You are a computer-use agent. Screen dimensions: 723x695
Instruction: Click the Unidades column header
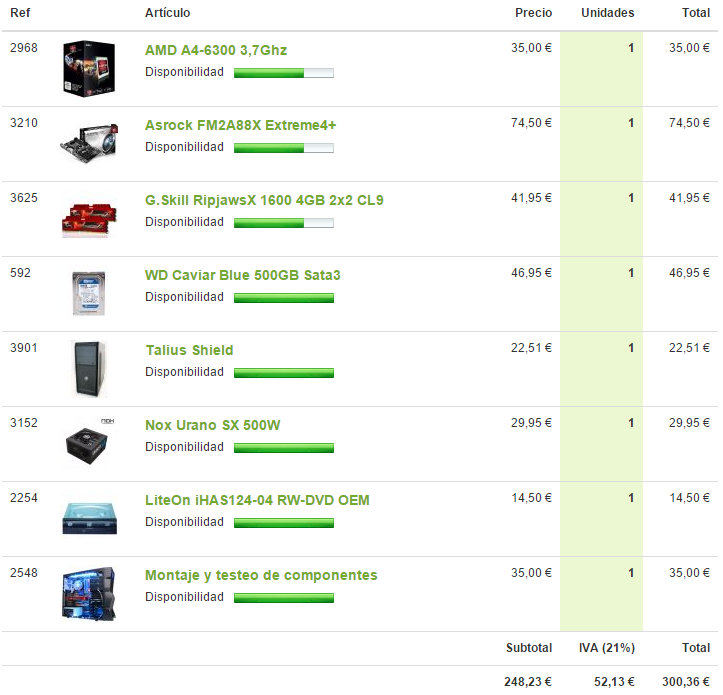[x=608, y=12]
